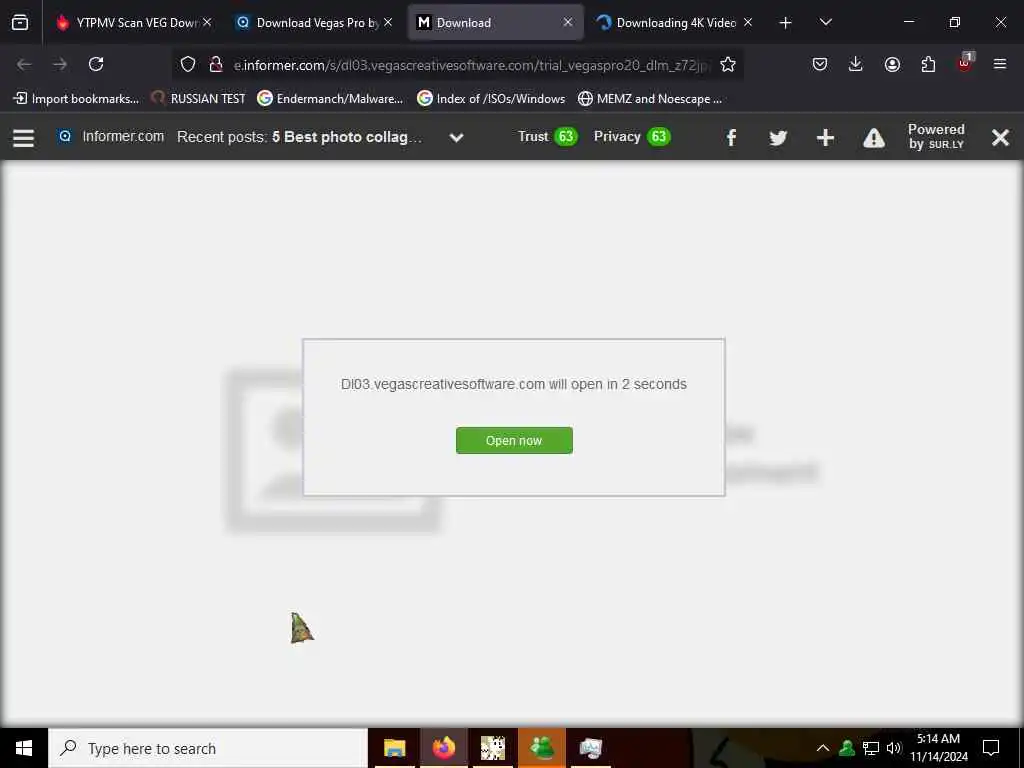The width and height of the screenshot is (1024, 768).
Task: Open Powered by SUR.LY link
Action: click(936, 136)
